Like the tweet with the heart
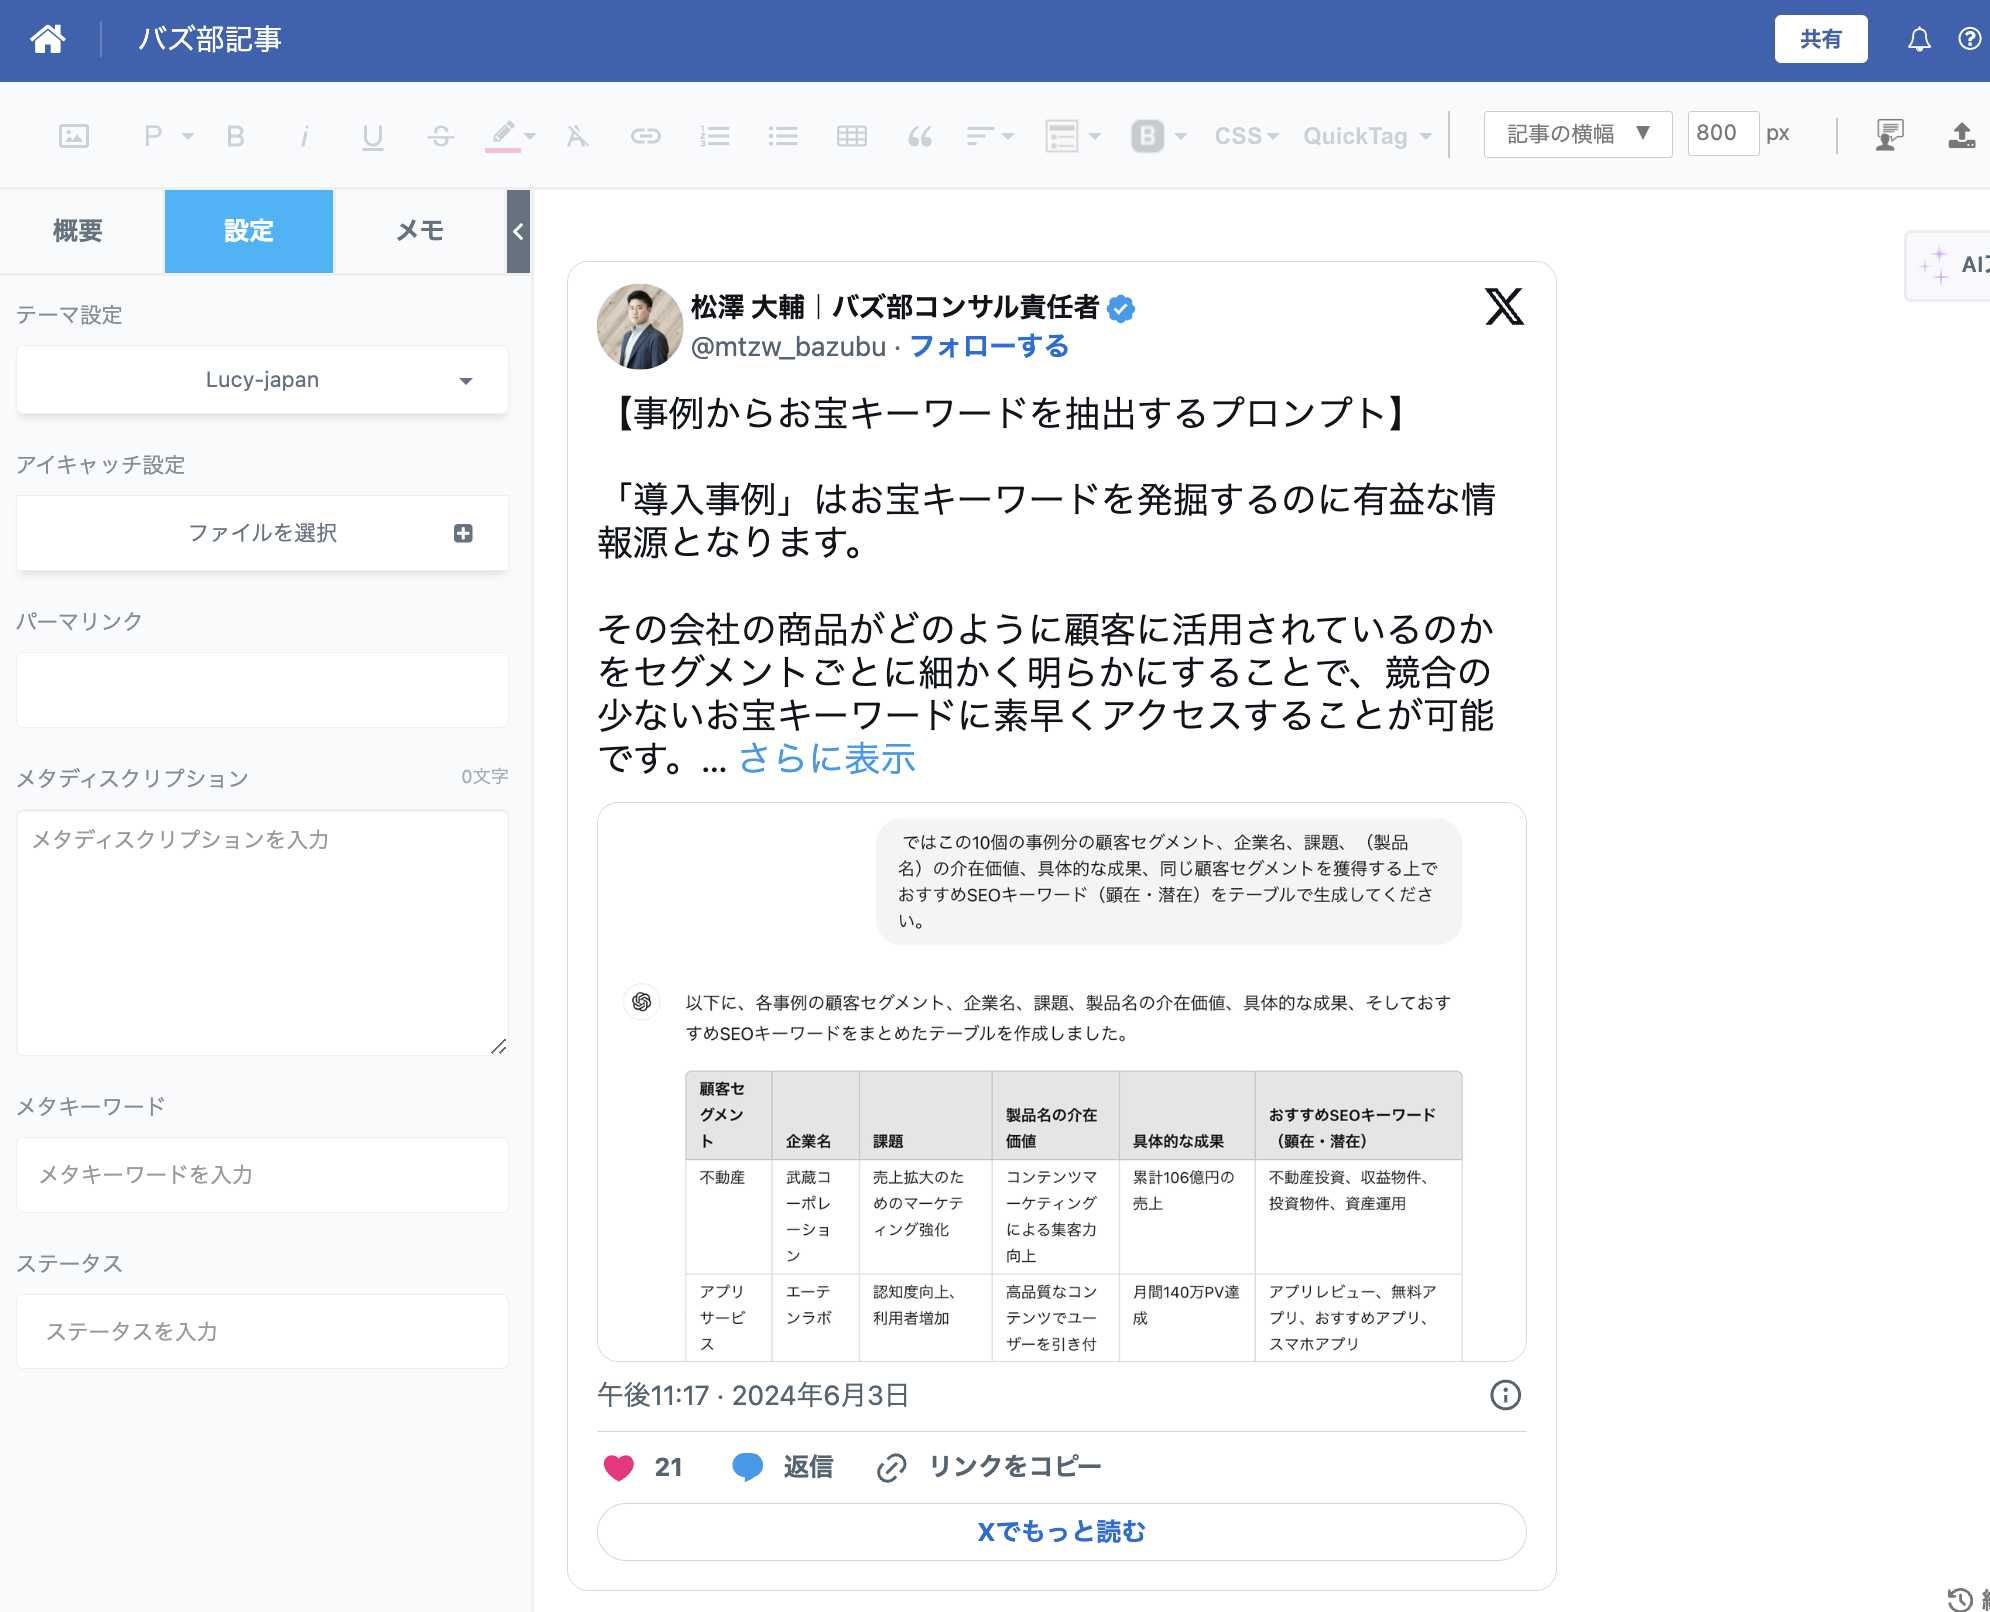 coord(619,1467)
